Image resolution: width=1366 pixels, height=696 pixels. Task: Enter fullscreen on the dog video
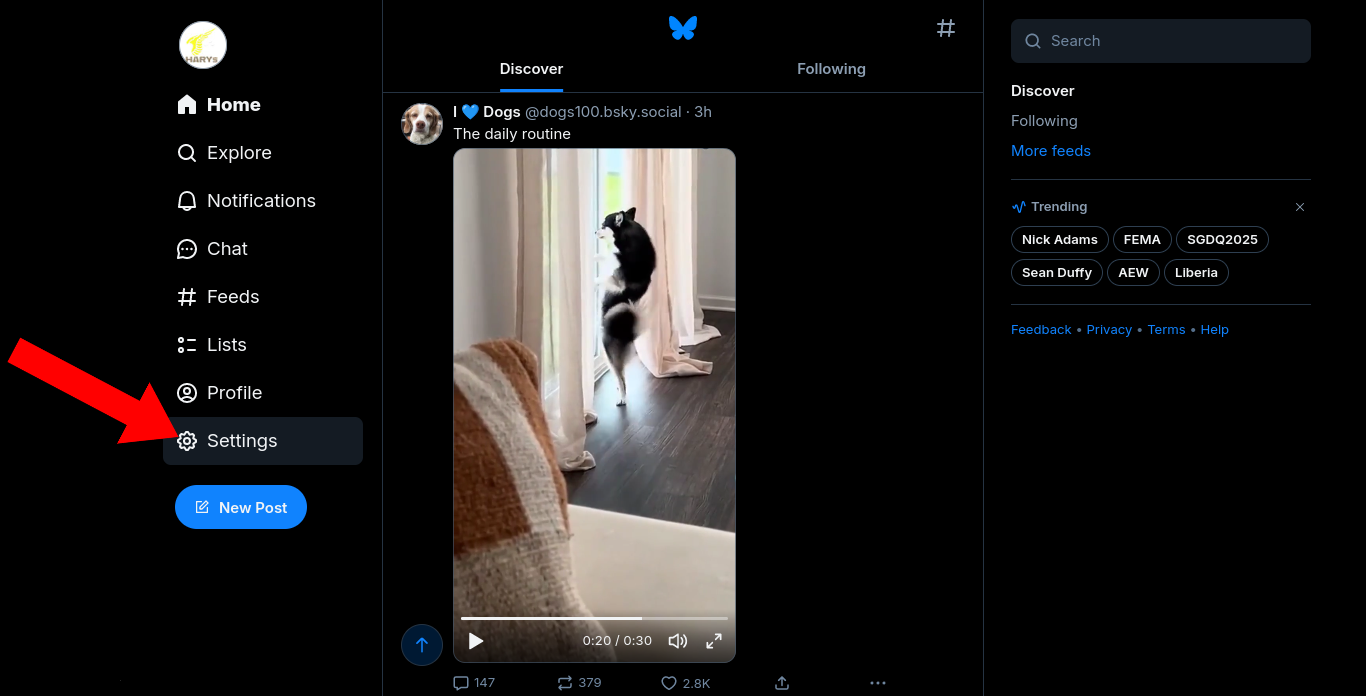click(714, 641)
